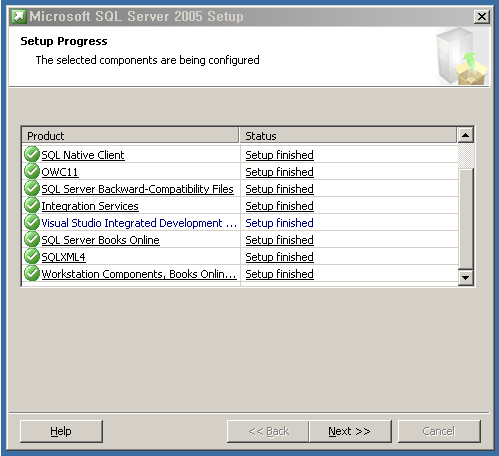Click the Help button
Image resolution: width=499 pixels, height=456 pixels.
61,431
